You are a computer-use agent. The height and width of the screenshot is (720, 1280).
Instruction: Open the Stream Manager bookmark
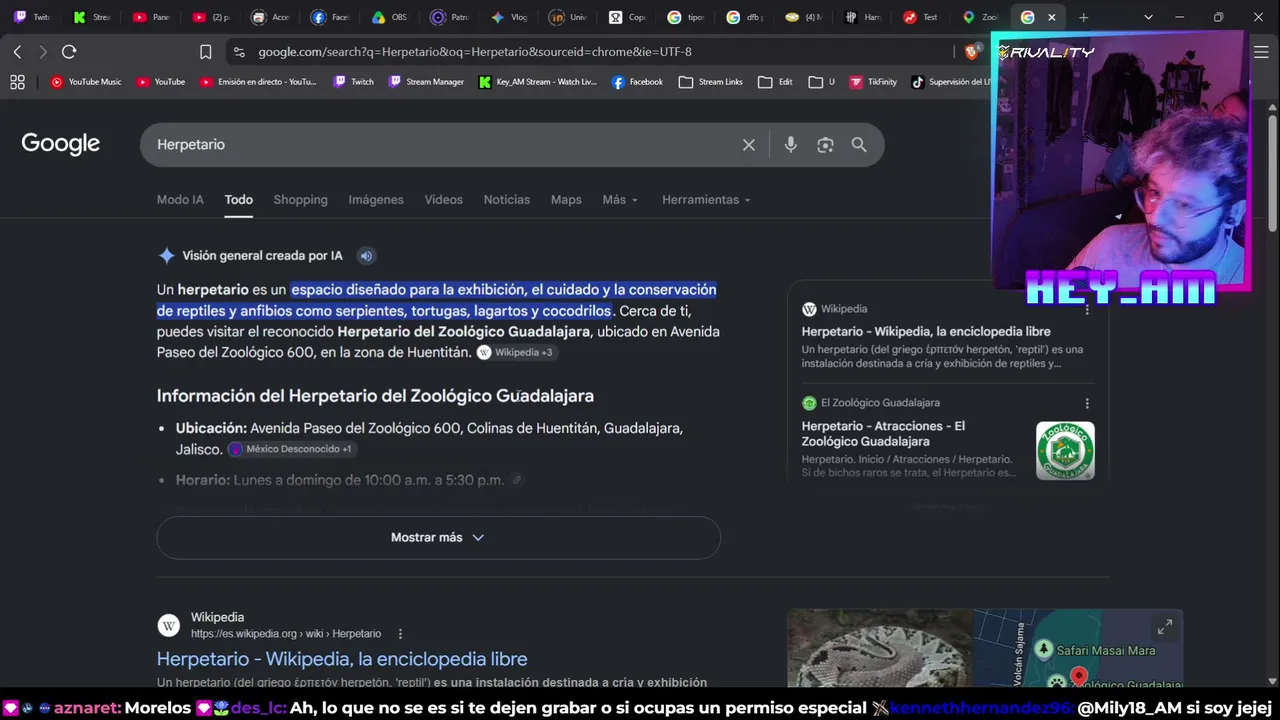pos(427,82)
